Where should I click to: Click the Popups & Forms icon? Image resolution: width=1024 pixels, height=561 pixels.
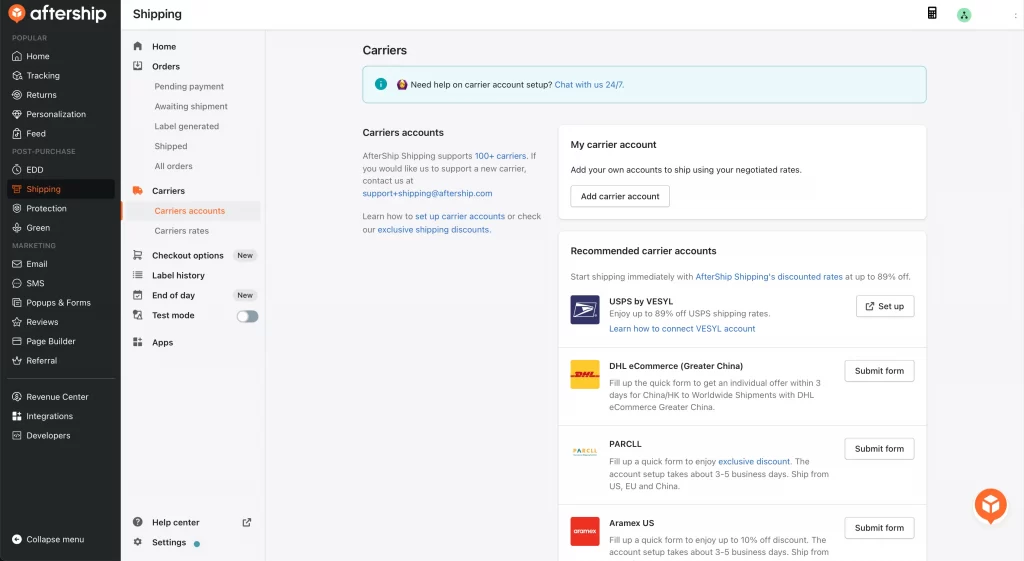[x=17, y=302]
